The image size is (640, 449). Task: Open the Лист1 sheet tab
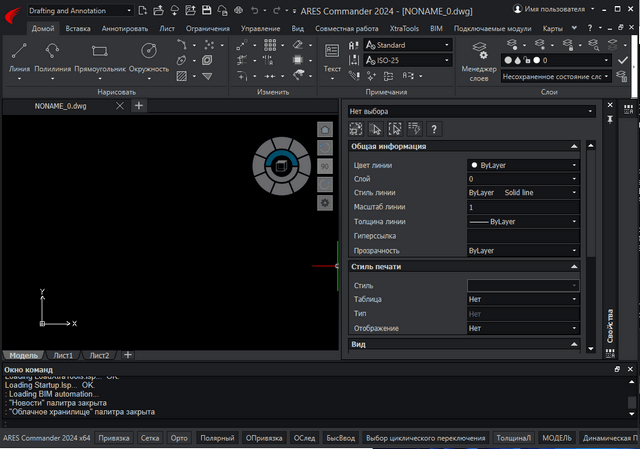click(63, 355)
